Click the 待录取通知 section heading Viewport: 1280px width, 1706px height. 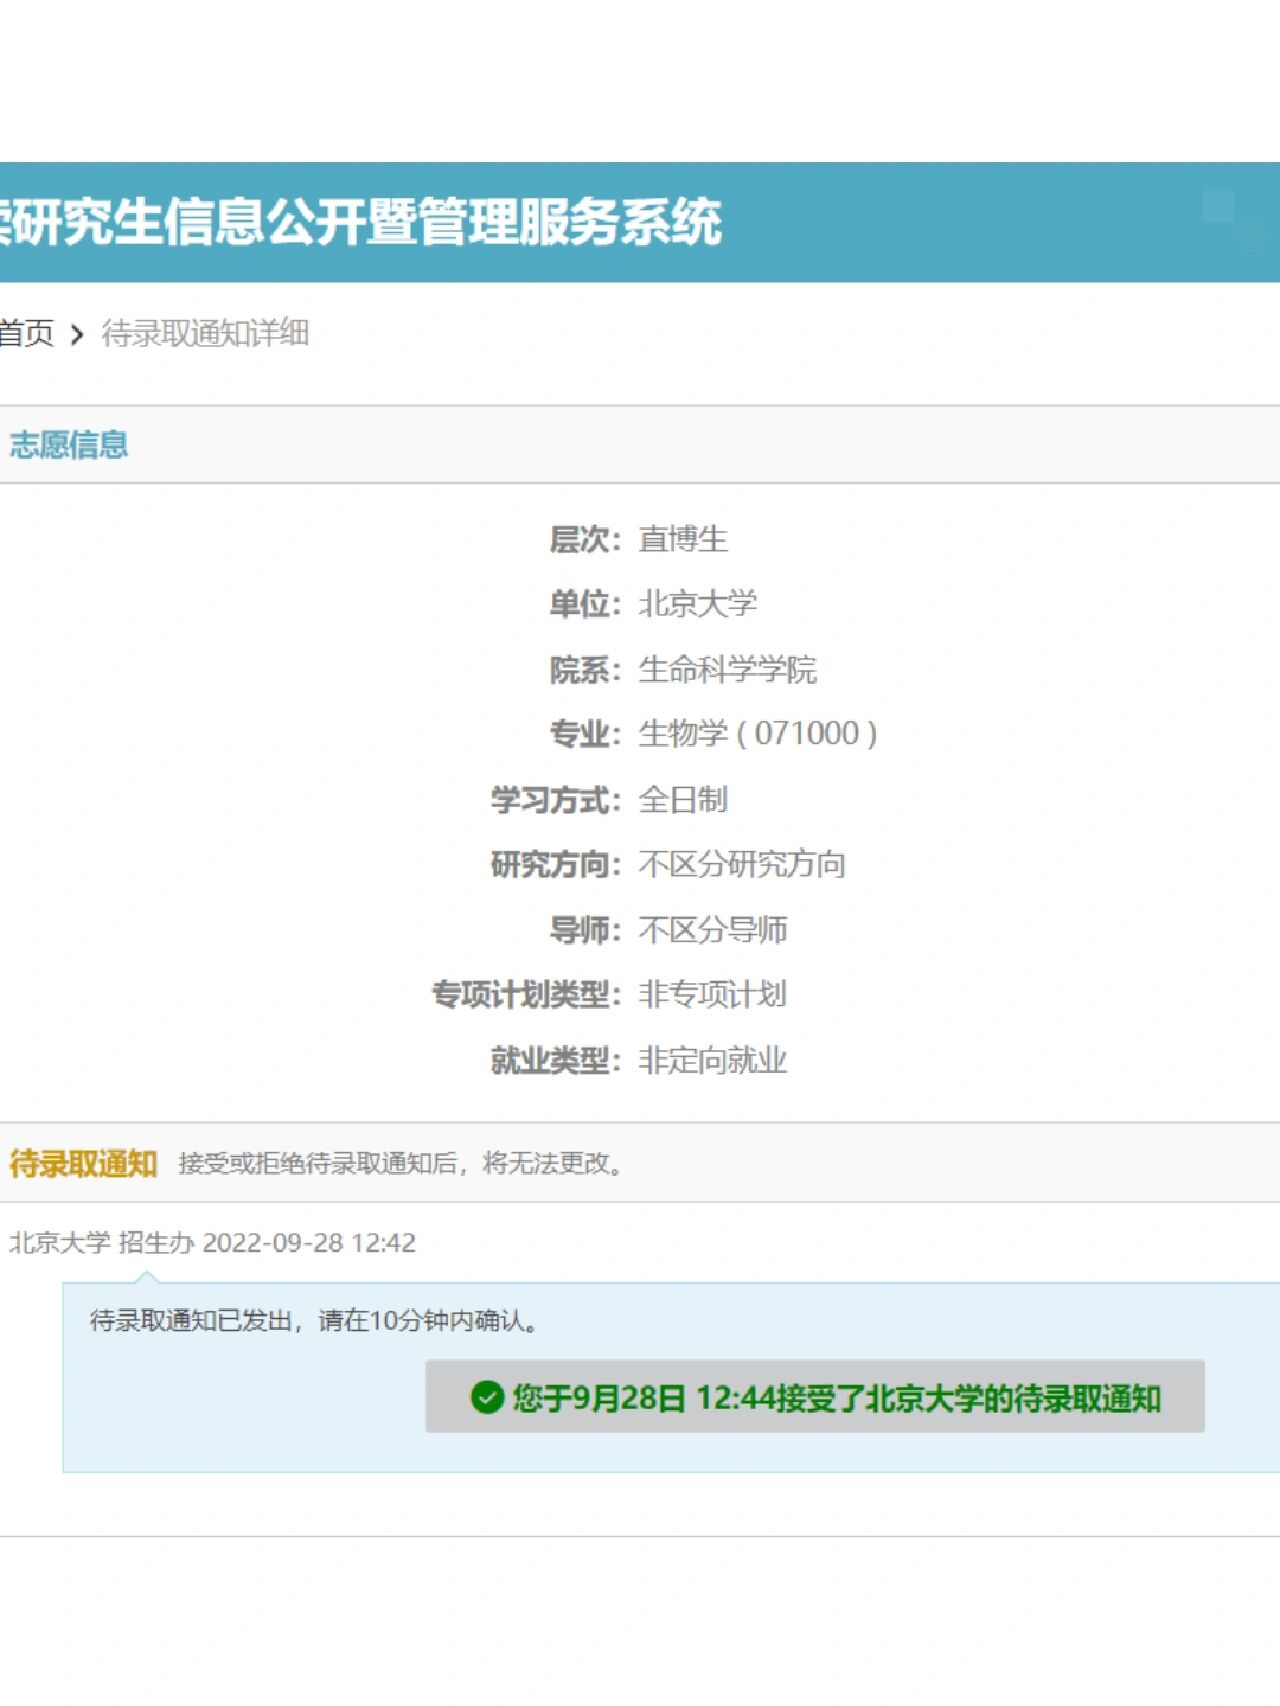pyautogui.click(x=83, y=1163)
